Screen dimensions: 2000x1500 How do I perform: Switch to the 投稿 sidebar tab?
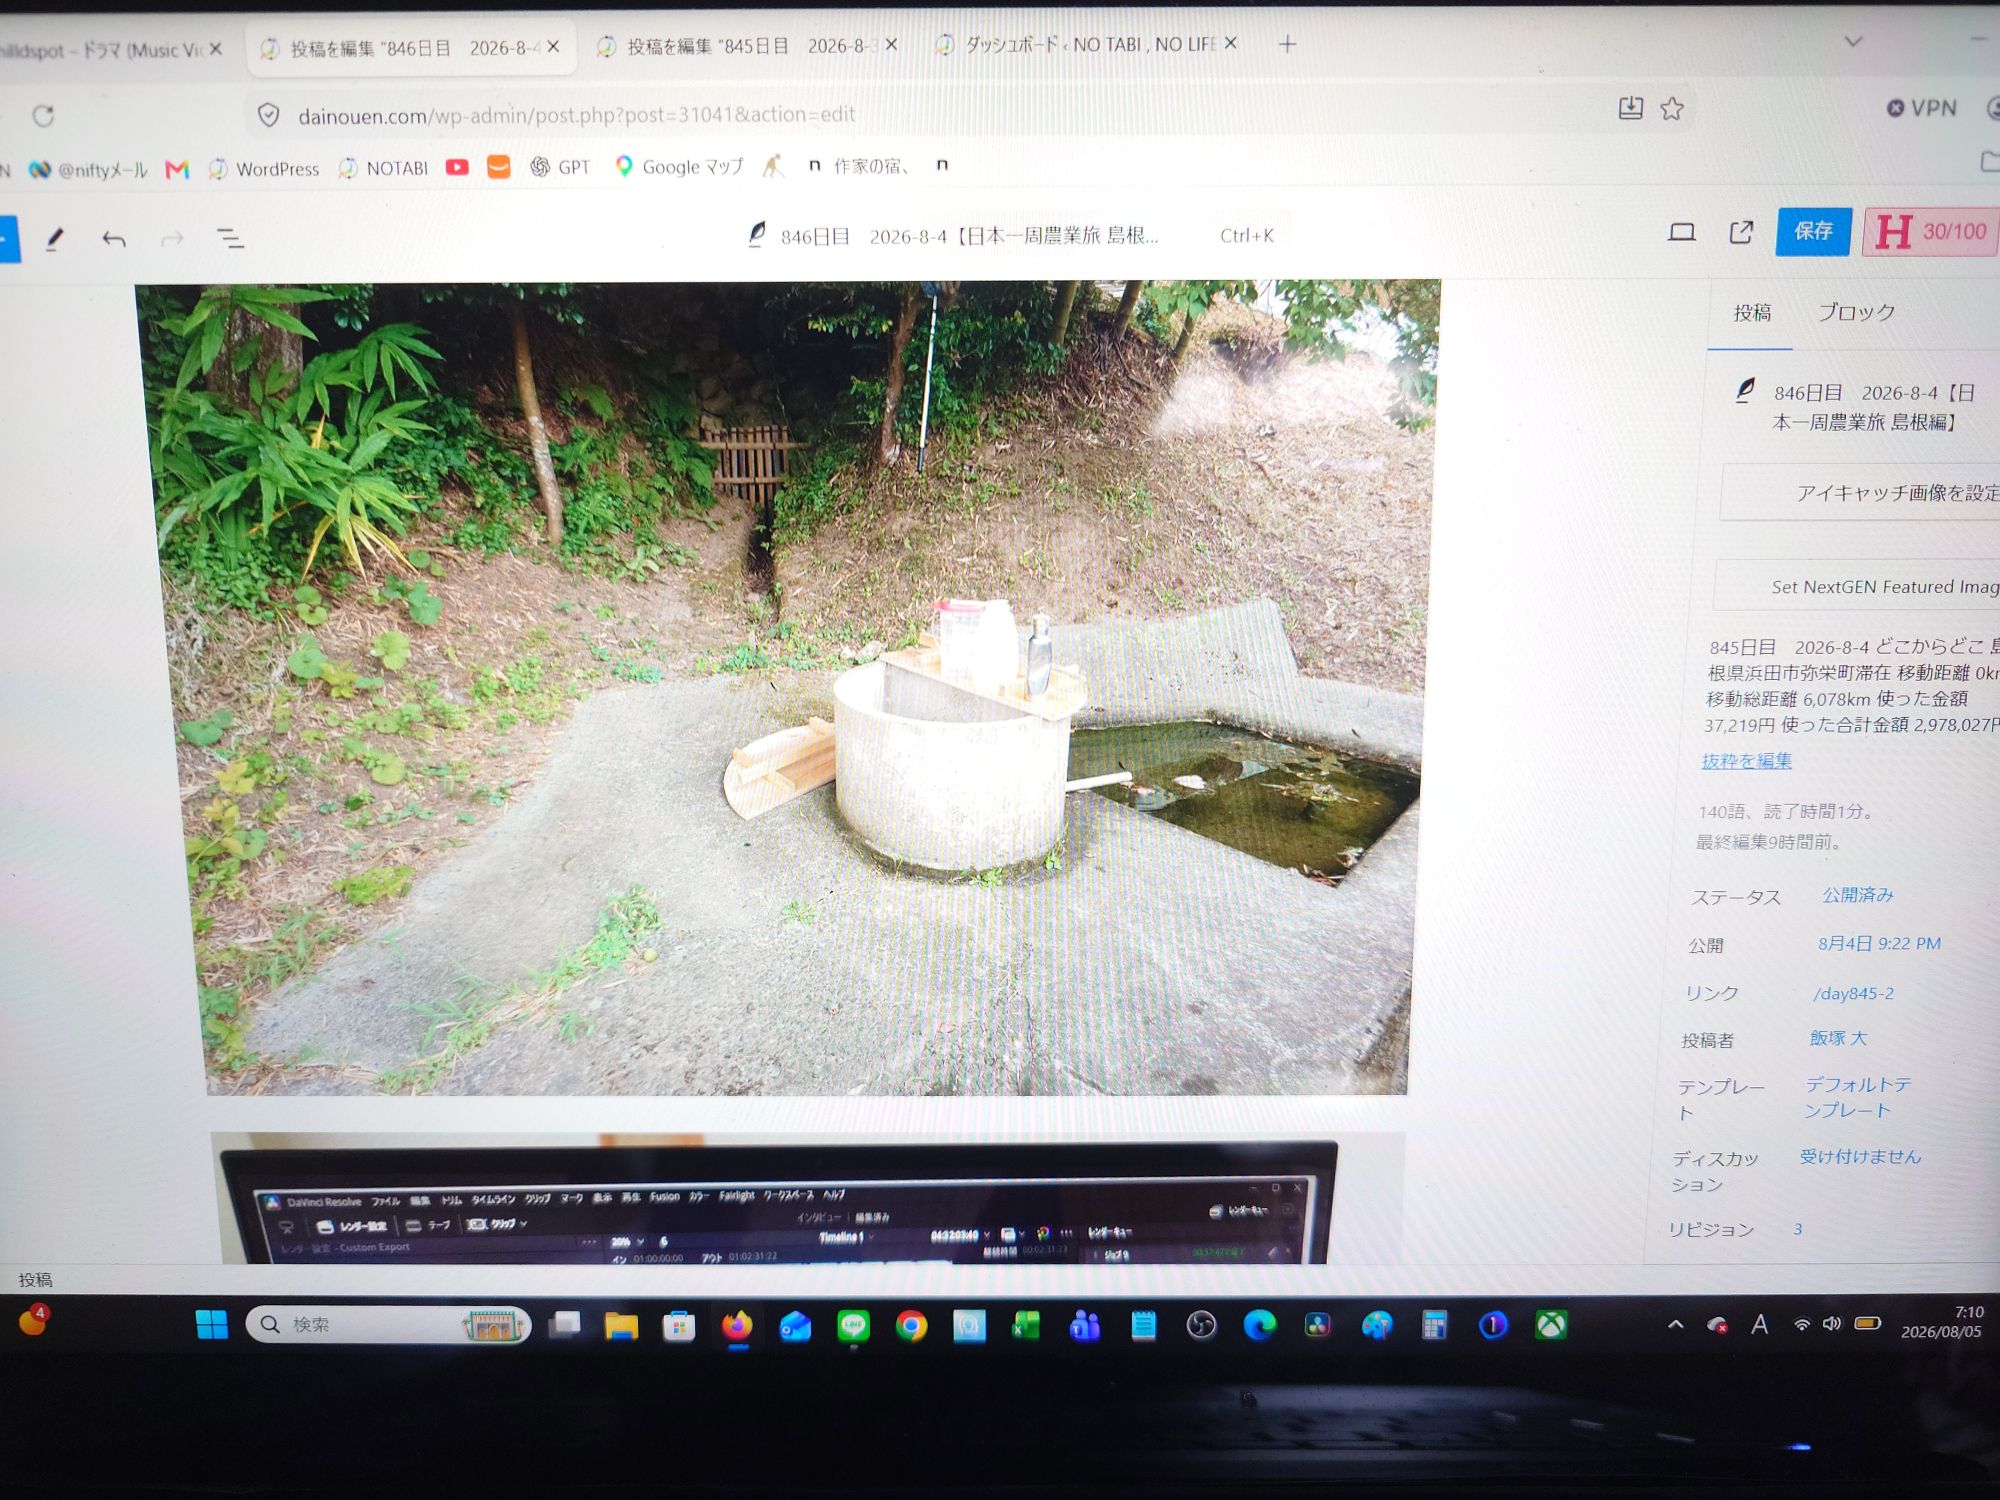pyautogui.click(x=1752, y=313)
